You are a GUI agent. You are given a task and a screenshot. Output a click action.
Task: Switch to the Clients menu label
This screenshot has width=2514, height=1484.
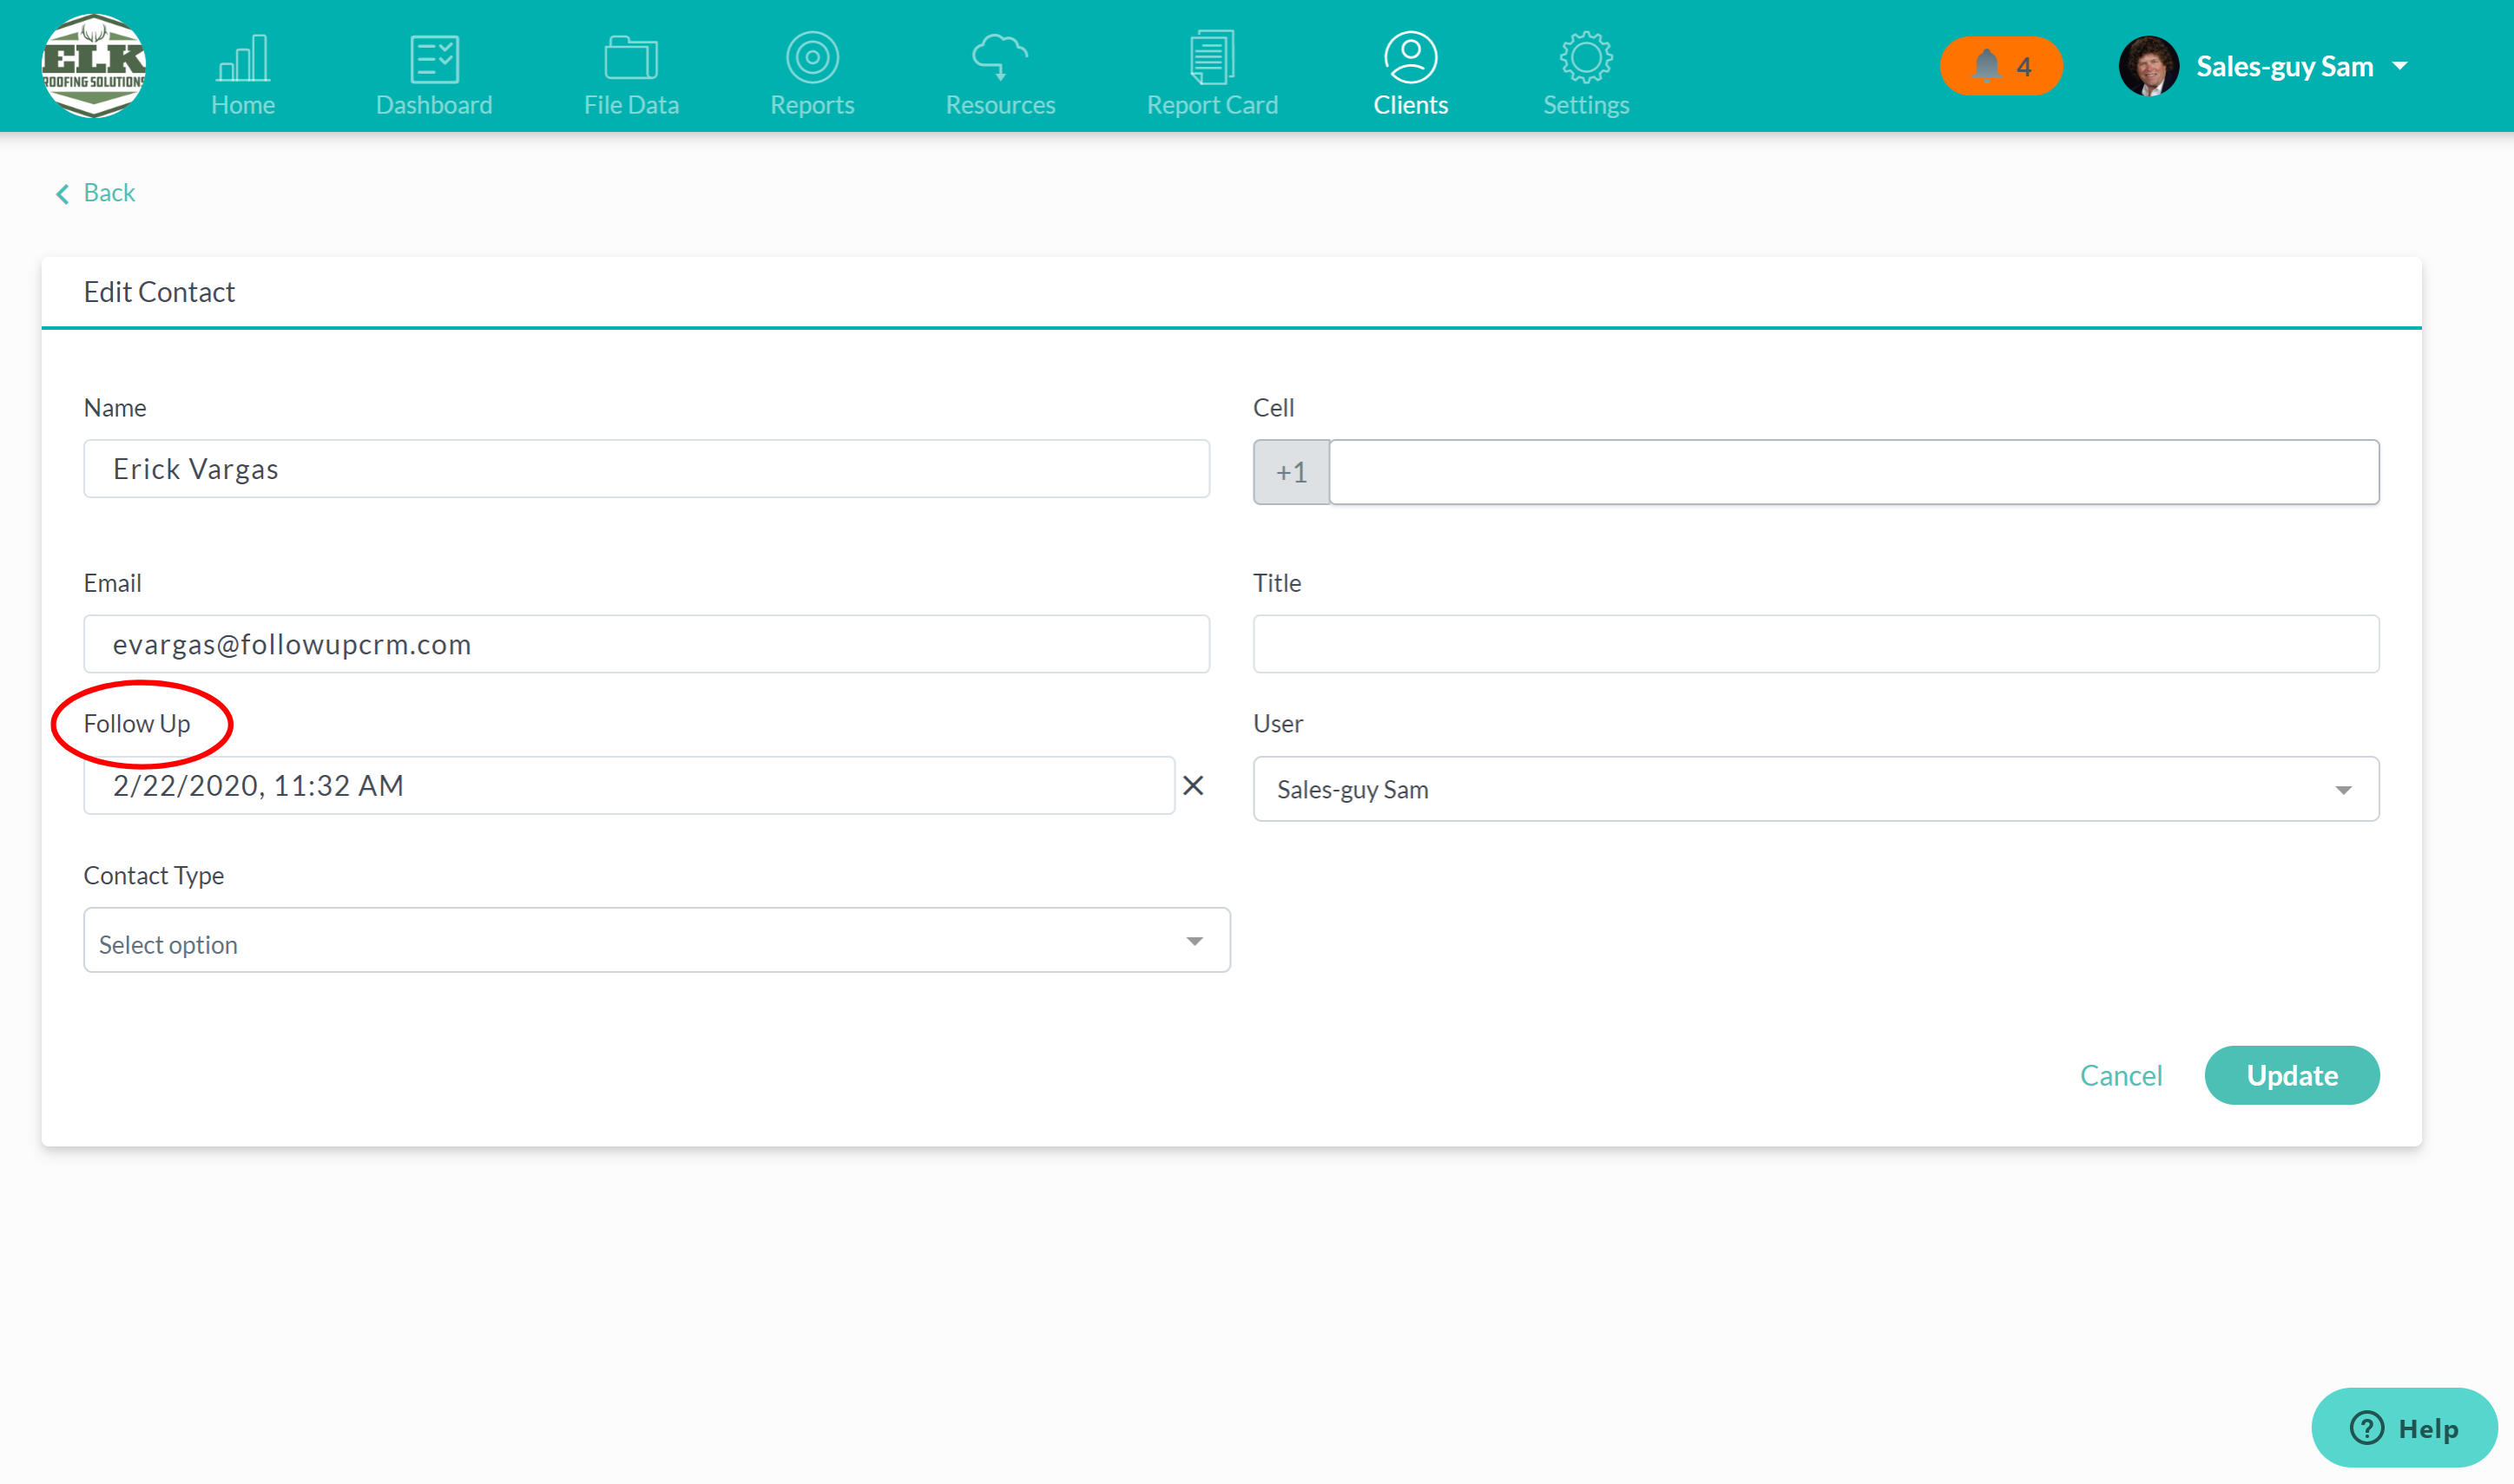[1410, 105]
